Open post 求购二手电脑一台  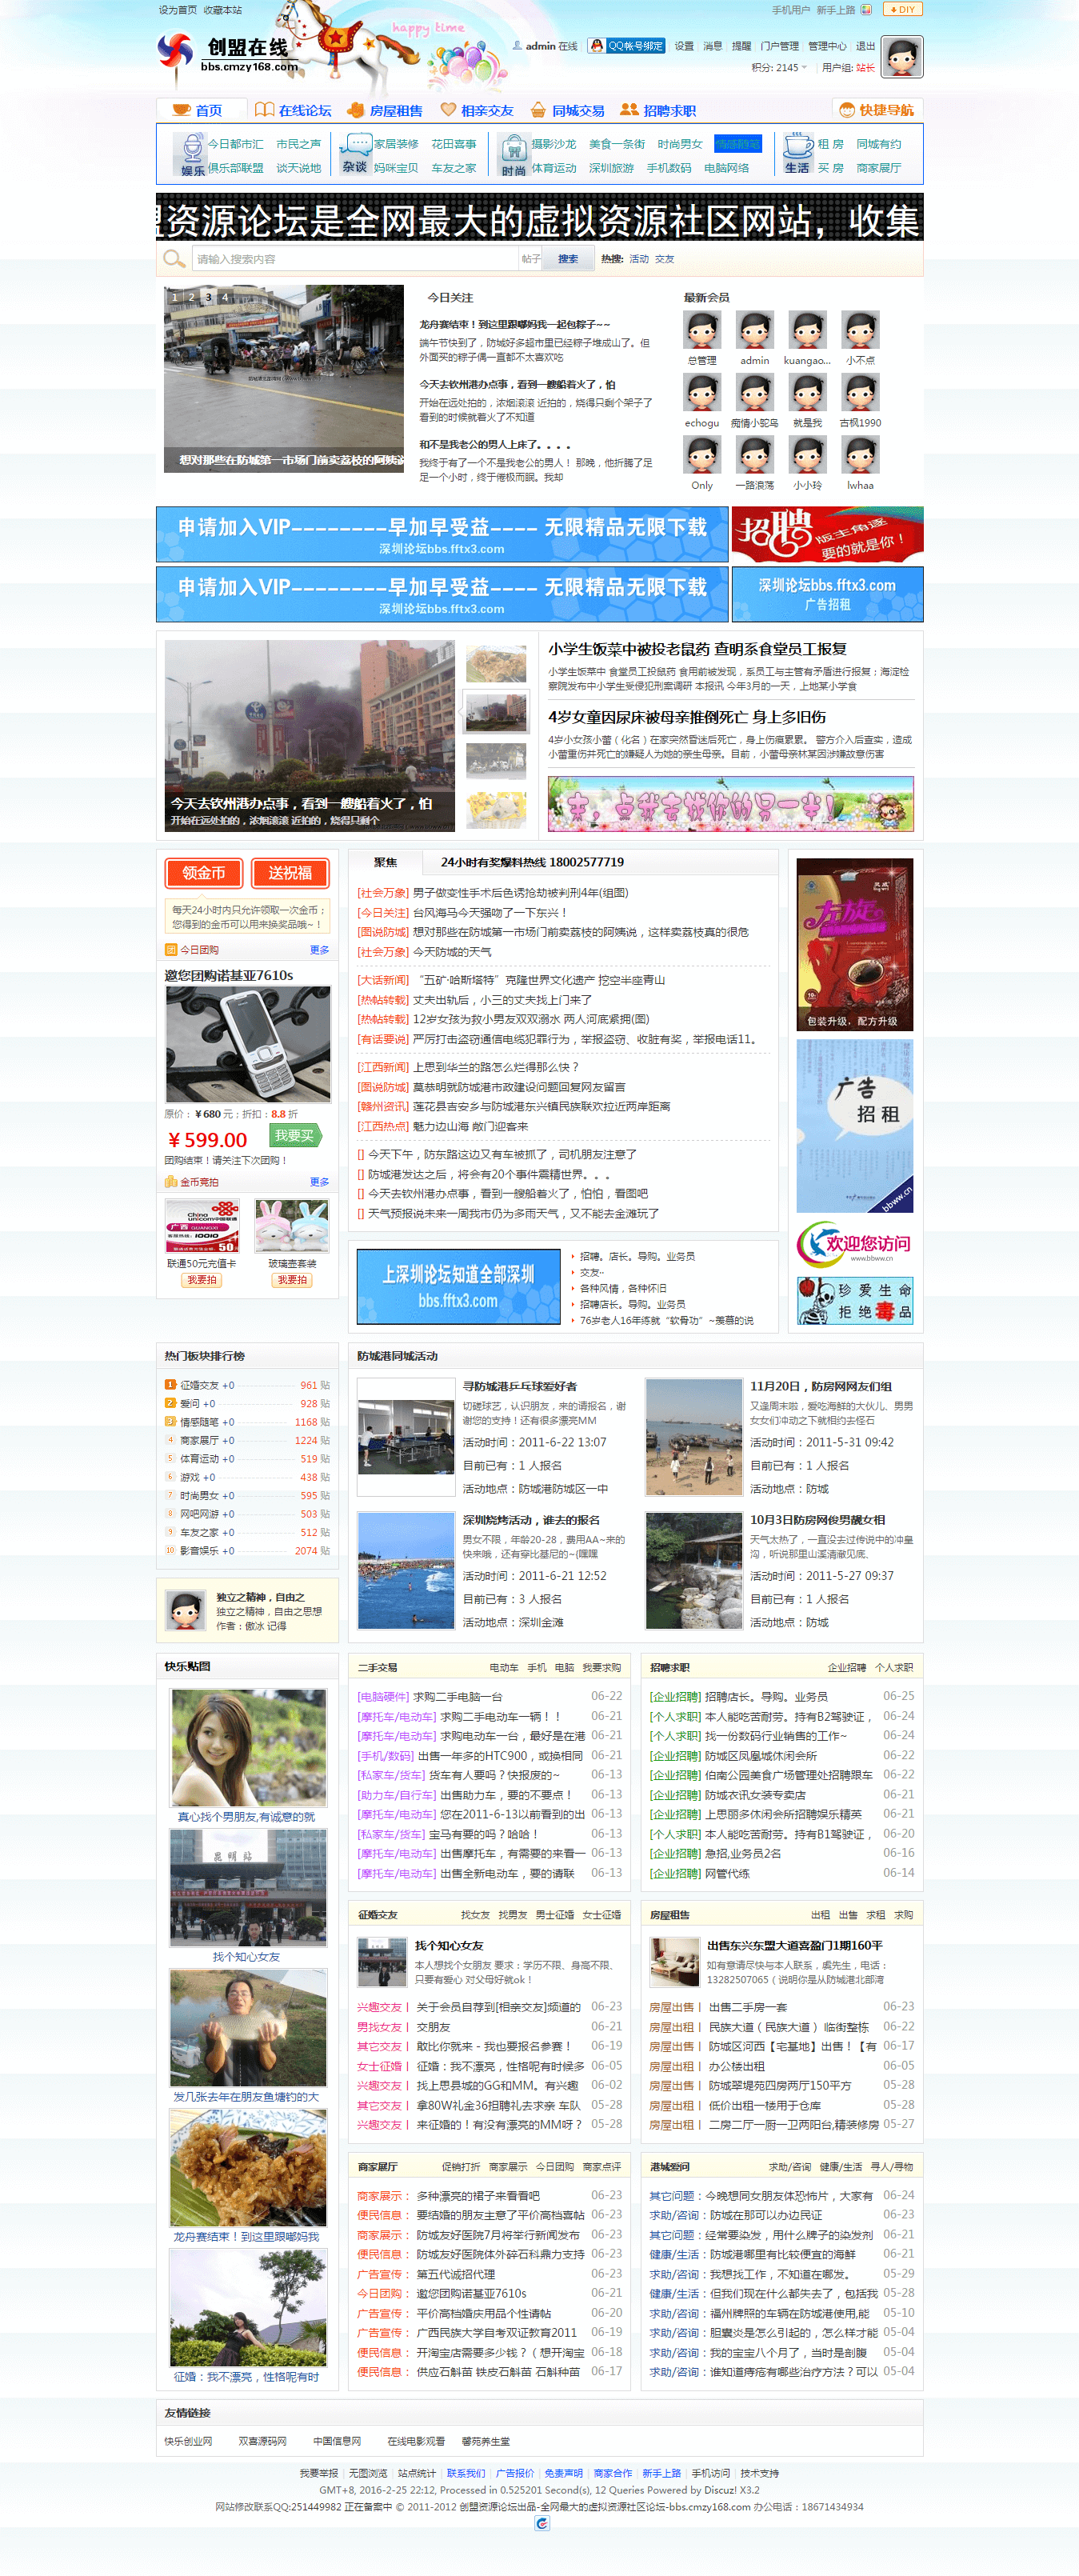[x=457, y=1696]
